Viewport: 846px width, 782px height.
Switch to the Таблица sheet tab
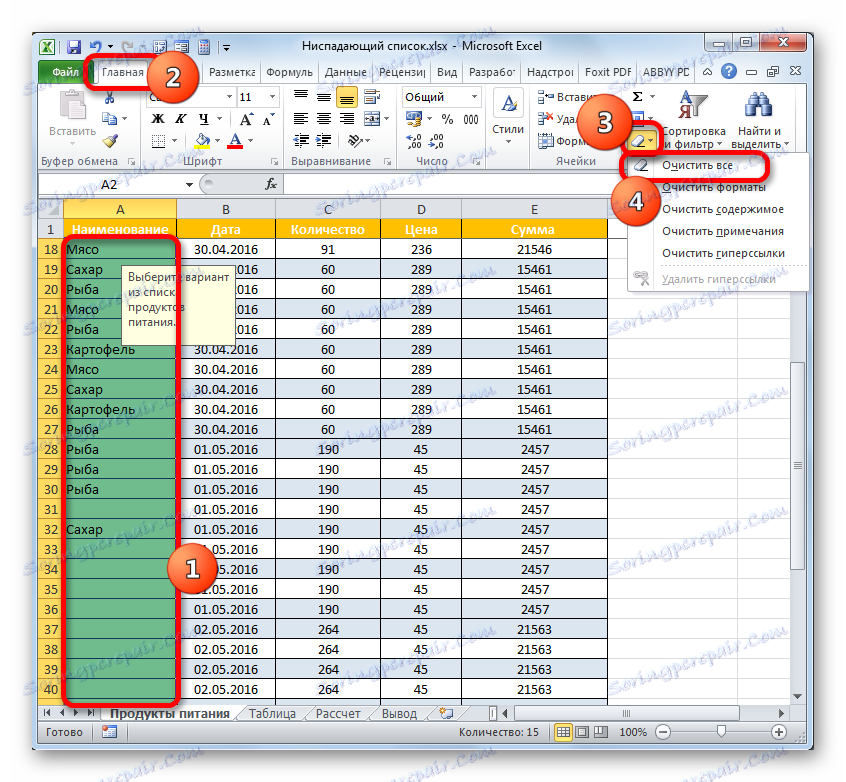[x=272, y=713]
